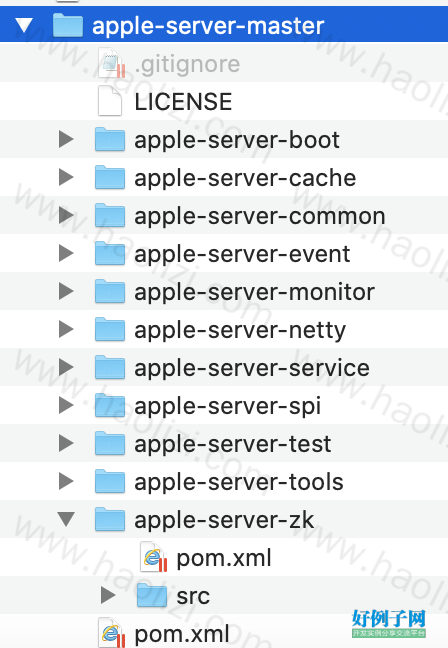The height and width of the screenshot is (648, 448).
Task: Click the apple-server-master folder icon
Action: click(68, 25)
